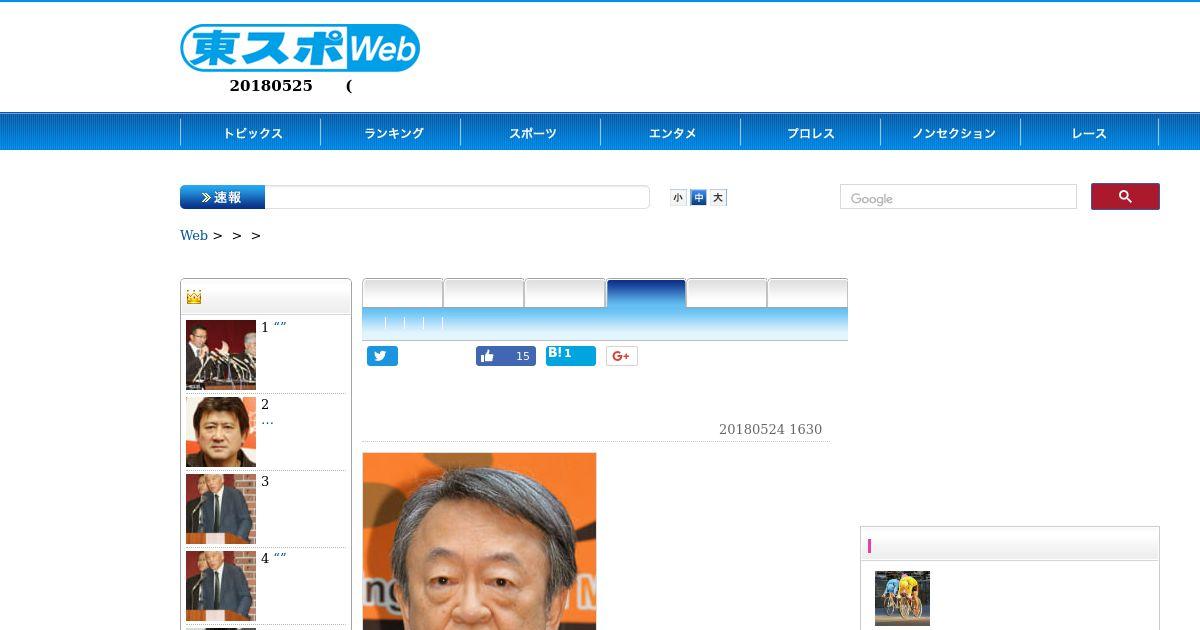Set font size to large (大)
Image resolution: width=1200 pixels, height=630 pixels.
pos(718,198)
